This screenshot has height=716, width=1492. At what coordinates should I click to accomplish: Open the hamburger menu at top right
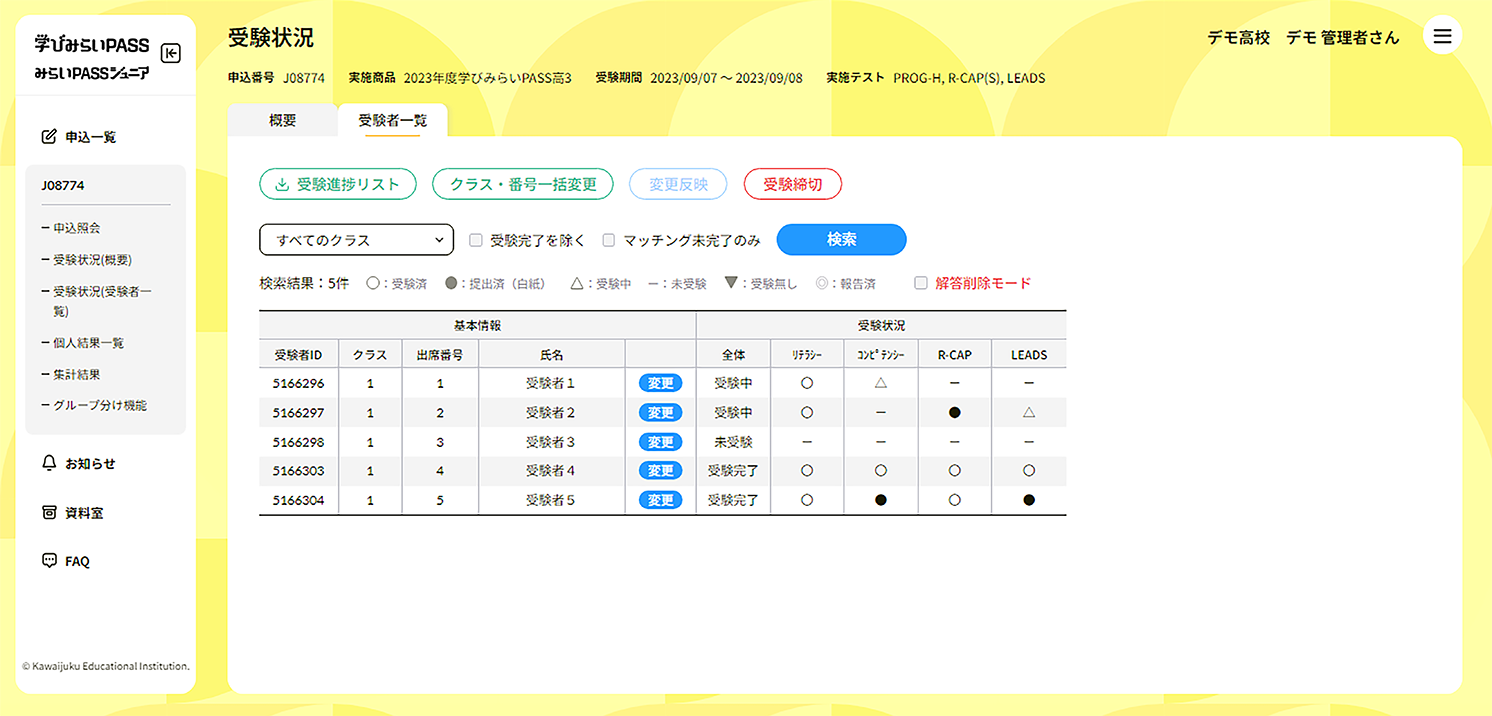(1442, 37)
